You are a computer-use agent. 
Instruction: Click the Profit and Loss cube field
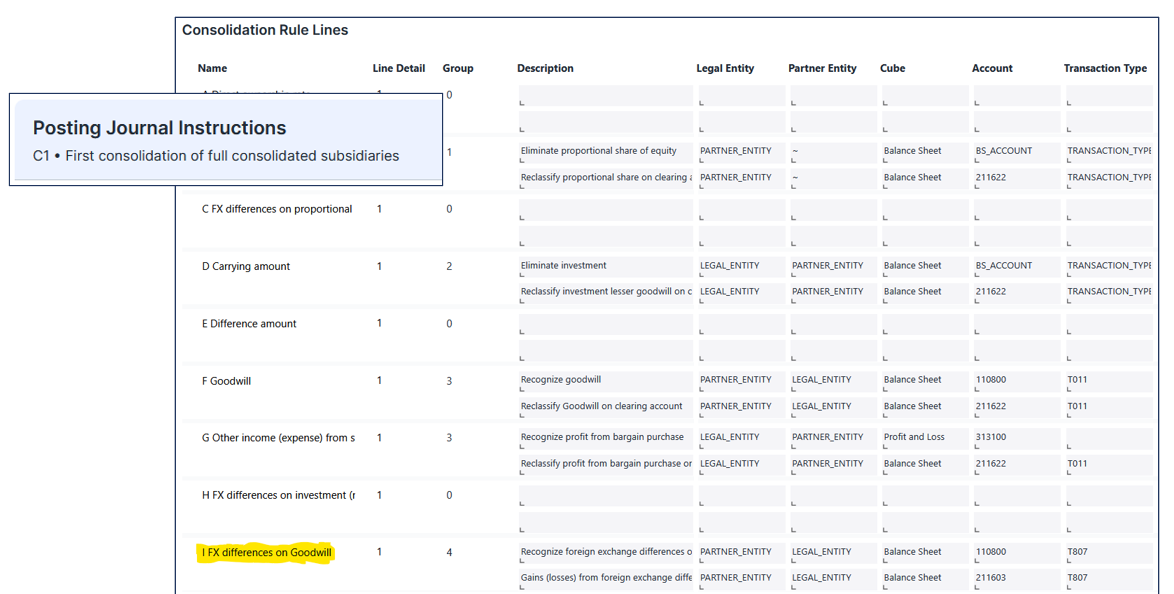click(923, 437)
